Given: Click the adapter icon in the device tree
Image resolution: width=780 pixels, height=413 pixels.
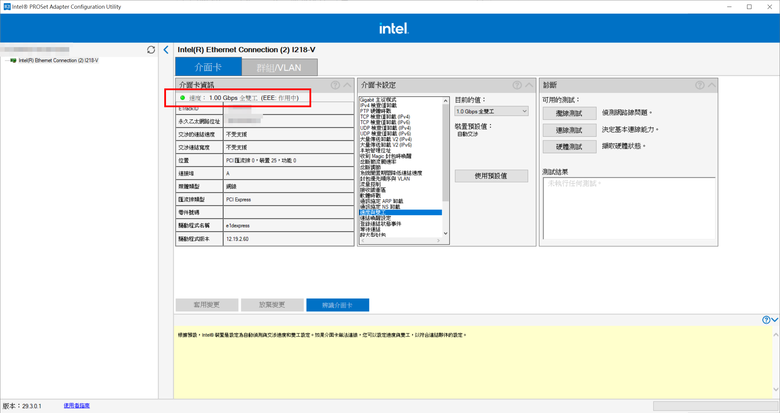Looking at the screenshot, I should (x=13, y=60).
